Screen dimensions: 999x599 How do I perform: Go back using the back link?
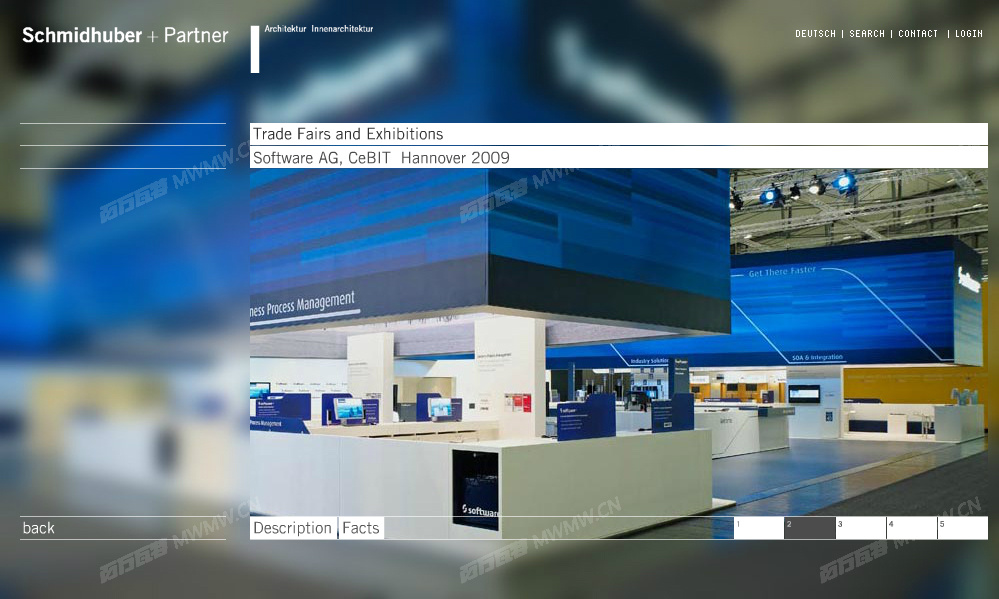tap(38, 528)
